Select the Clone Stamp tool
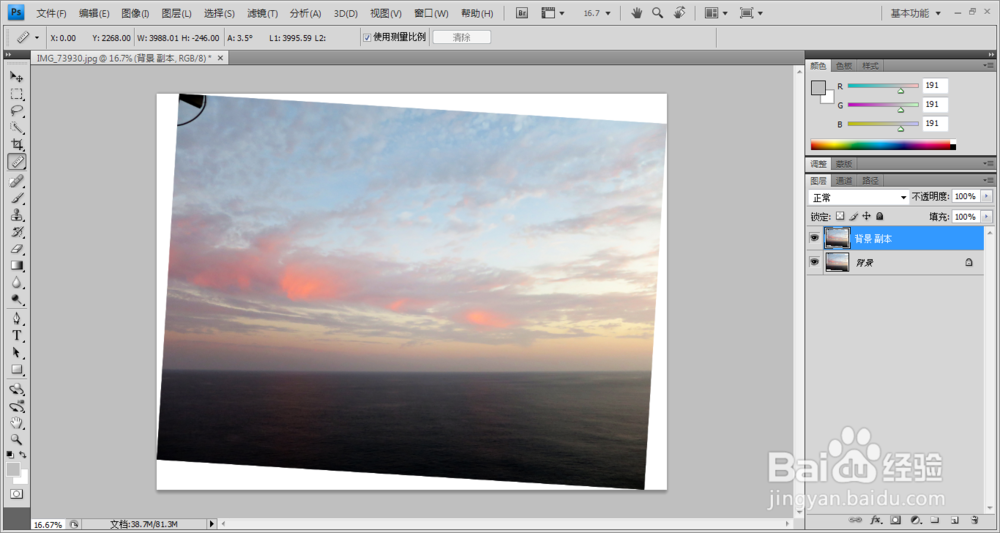Image resolution: width=1000 pixels, height=533 pixels. pyautogui.click(x=17, y=215)
